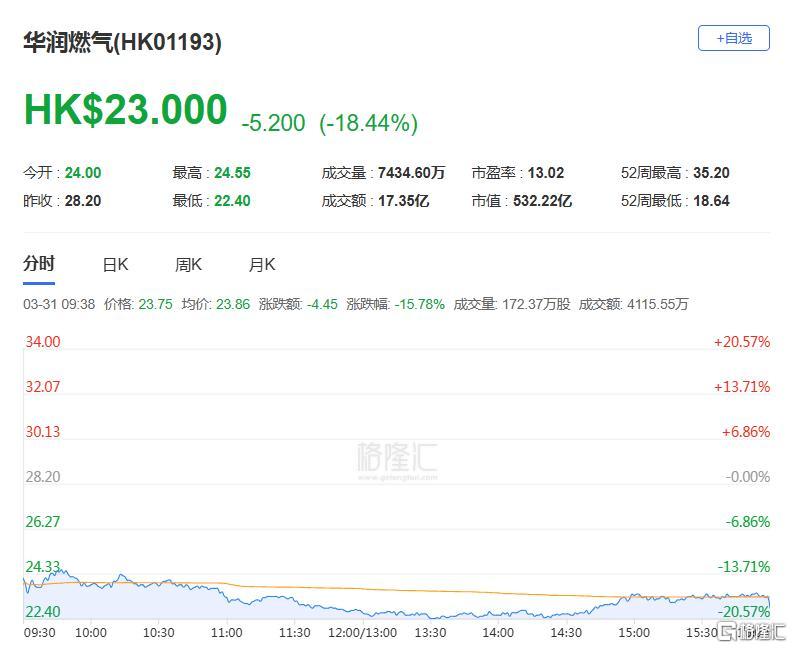Click the chart info 成交额 4115.55万
The image size is (792, 648).
[x=633, y=304]
